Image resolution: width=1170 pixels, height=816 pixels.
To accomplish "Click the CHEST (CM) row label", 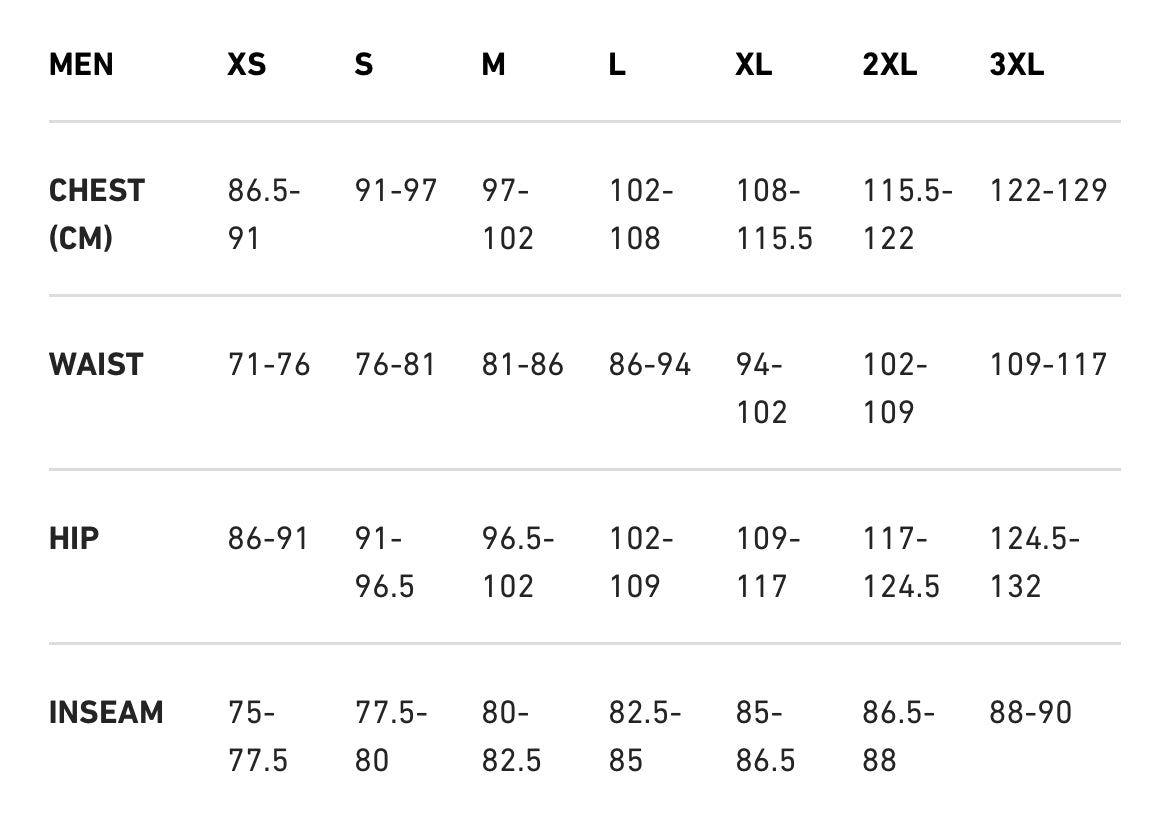I will (96, 214).
